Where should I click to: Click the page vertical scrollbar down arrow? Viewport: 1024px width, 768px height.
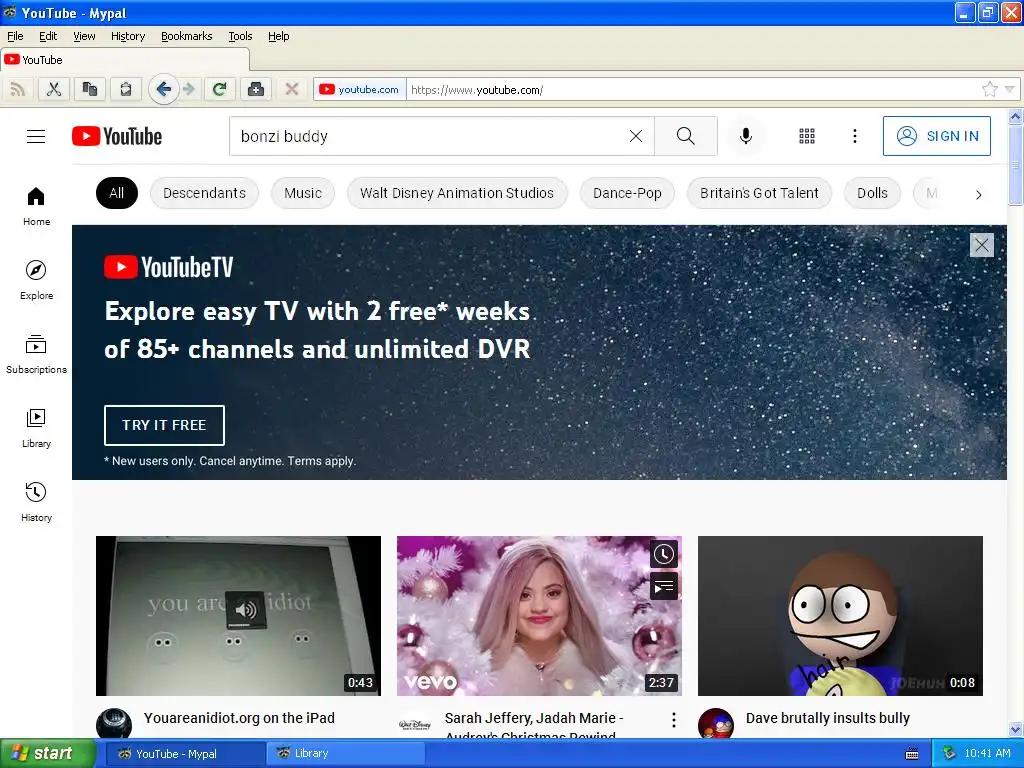1016,729
